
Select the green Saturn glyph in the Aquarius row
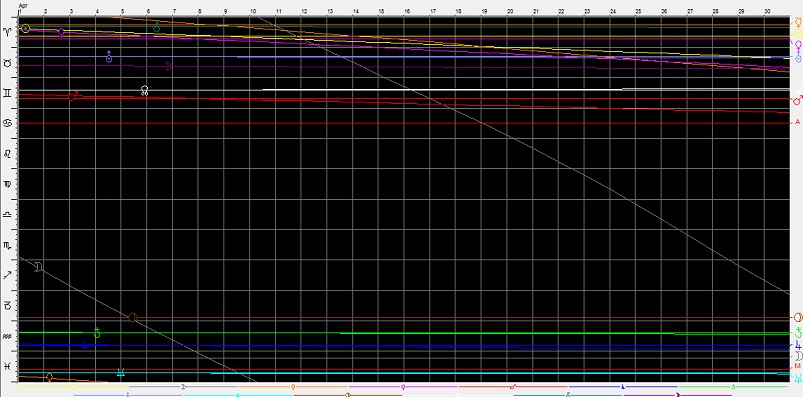tap(97, 333)
